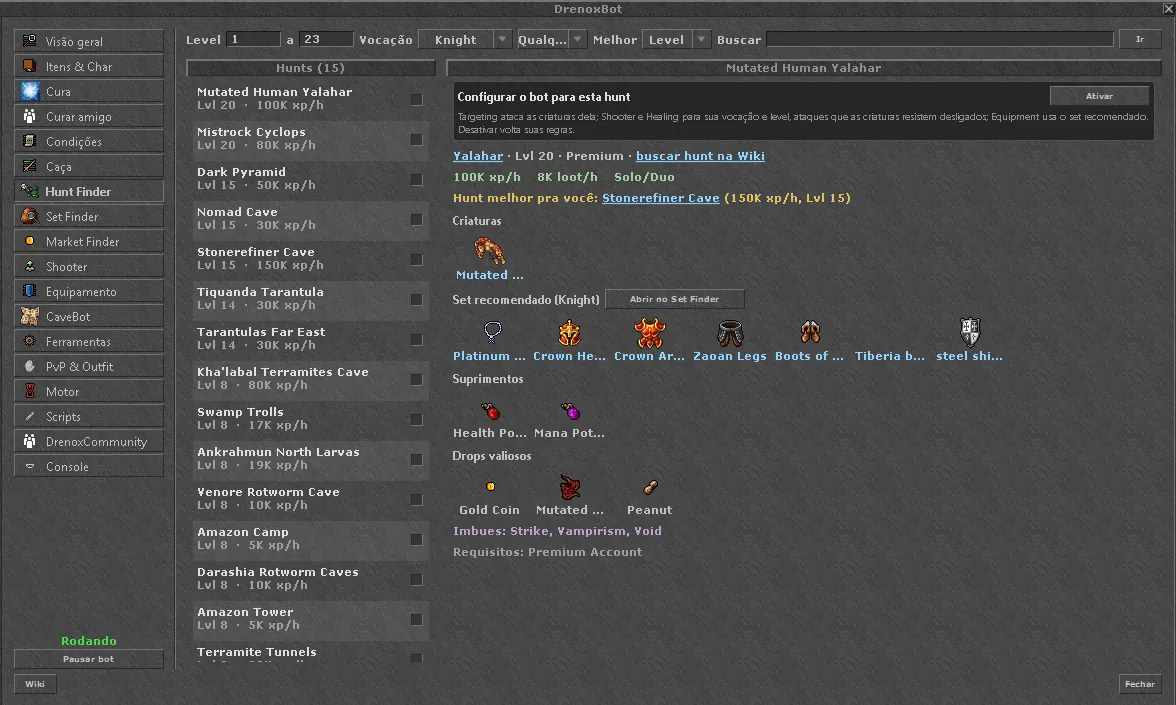Open the Cura healing section
The height and width of the screenshot is (705, 1176).
tap(88, 92)
